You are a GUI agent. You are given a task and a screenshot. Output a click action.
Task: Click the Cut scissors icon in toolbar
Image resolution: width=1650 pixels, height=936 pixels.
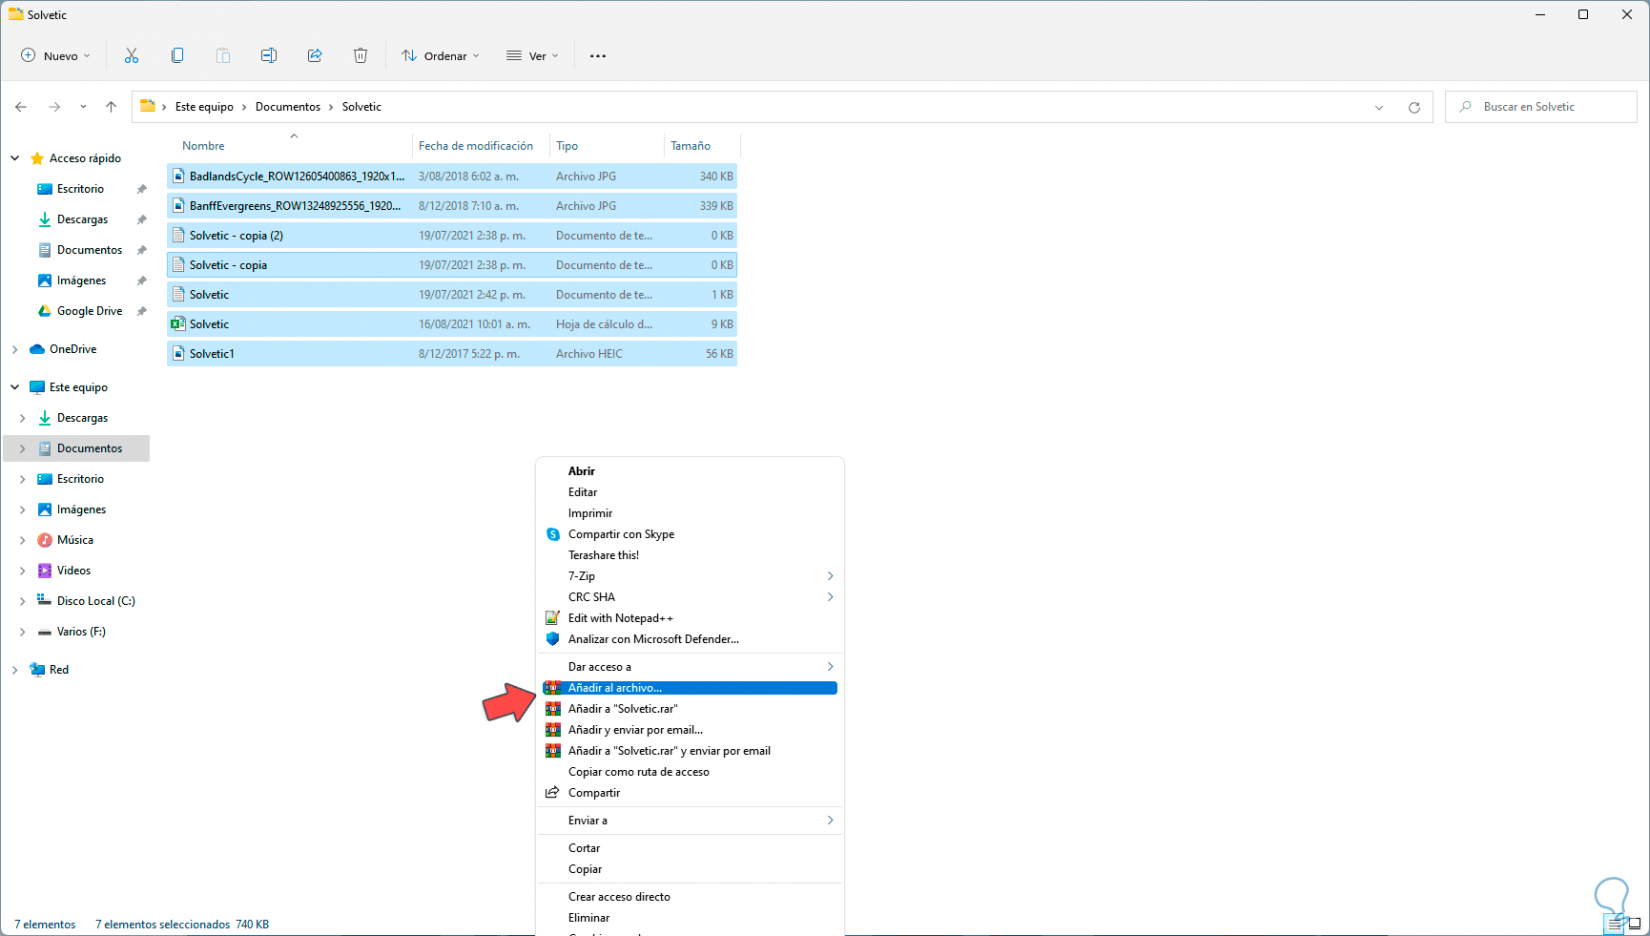click(131, 56)
